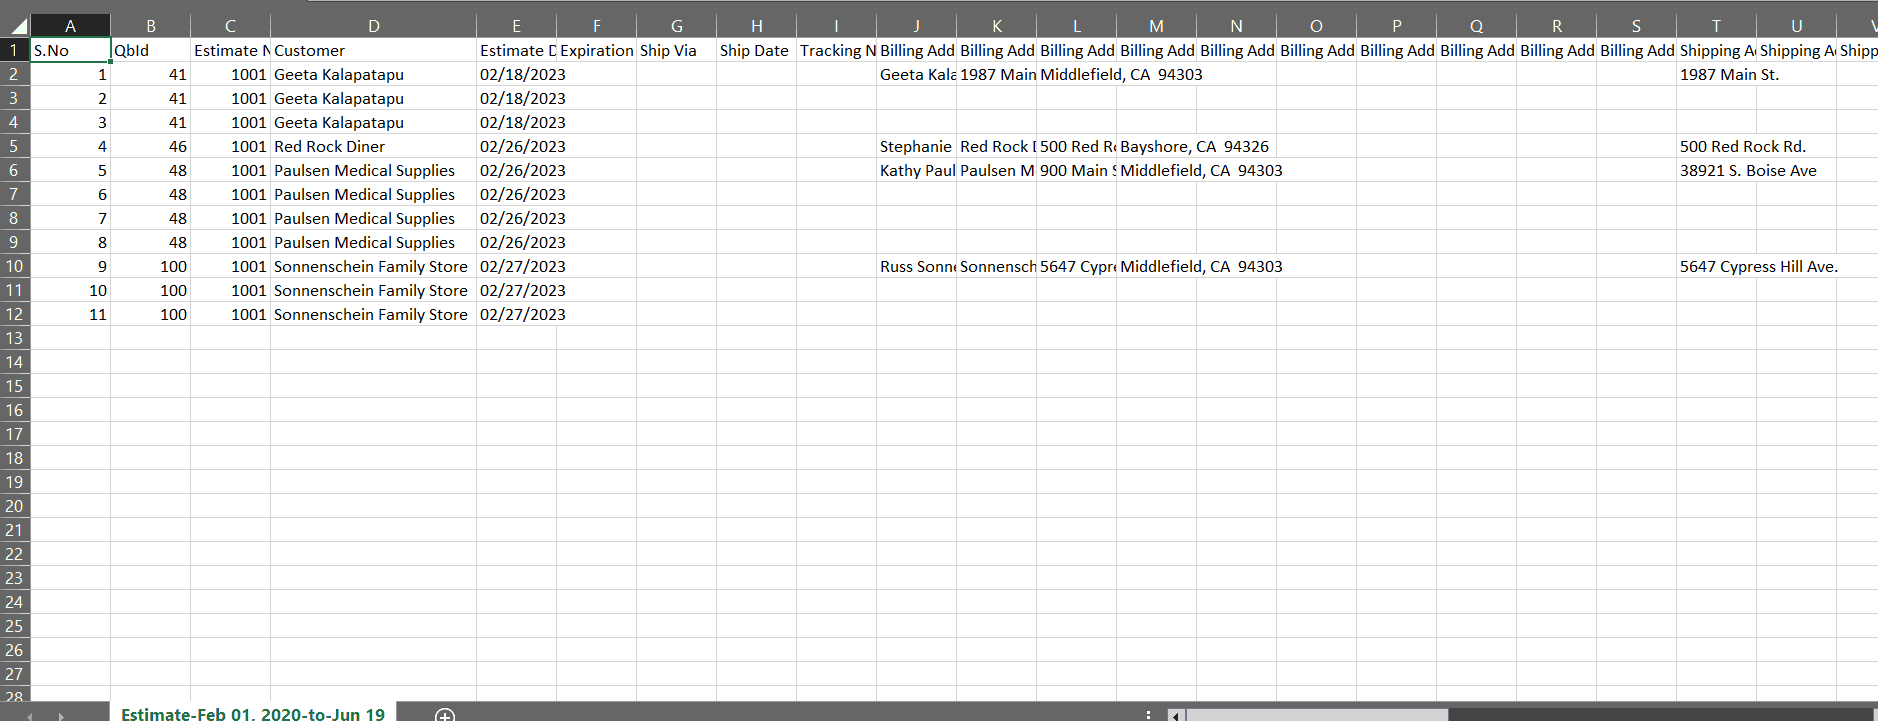Click Geeta Kalapatapu in row 2
1878x721 pixels.
point(373,74)
